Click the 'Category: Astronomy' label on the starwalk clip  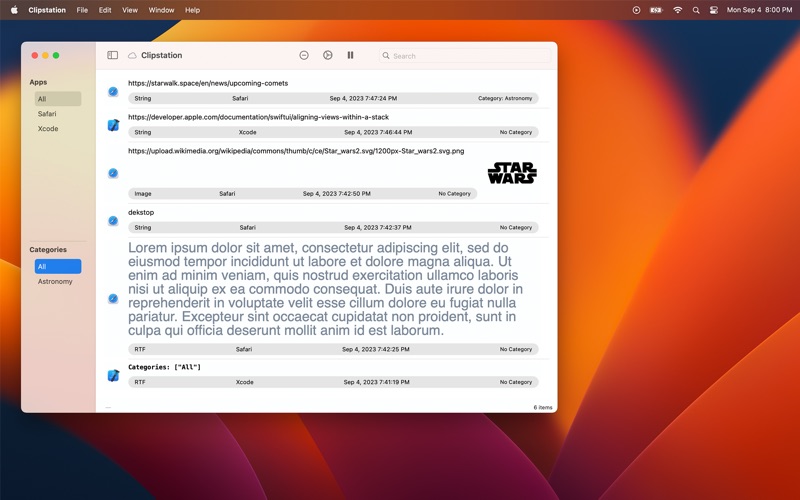click(505, 98)
